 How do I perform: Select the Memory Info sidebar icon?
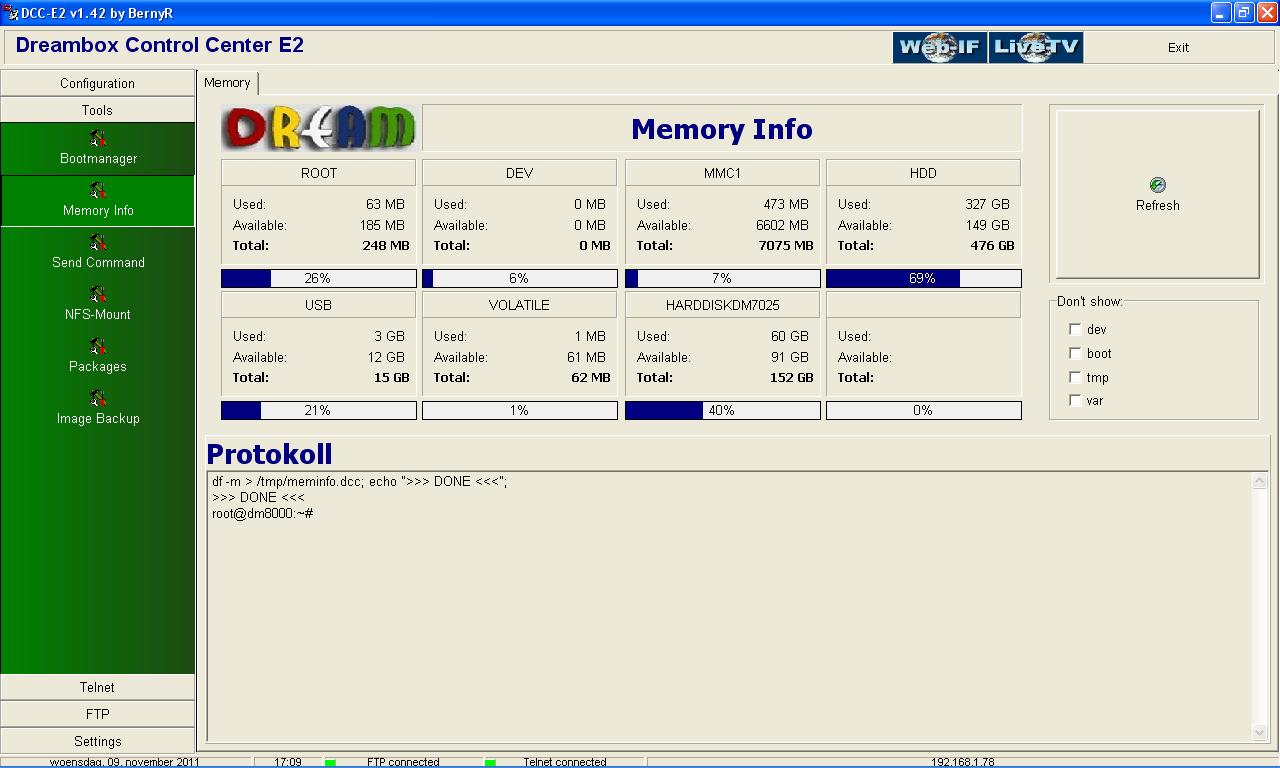pyautogui.click(x=98, y=191)
